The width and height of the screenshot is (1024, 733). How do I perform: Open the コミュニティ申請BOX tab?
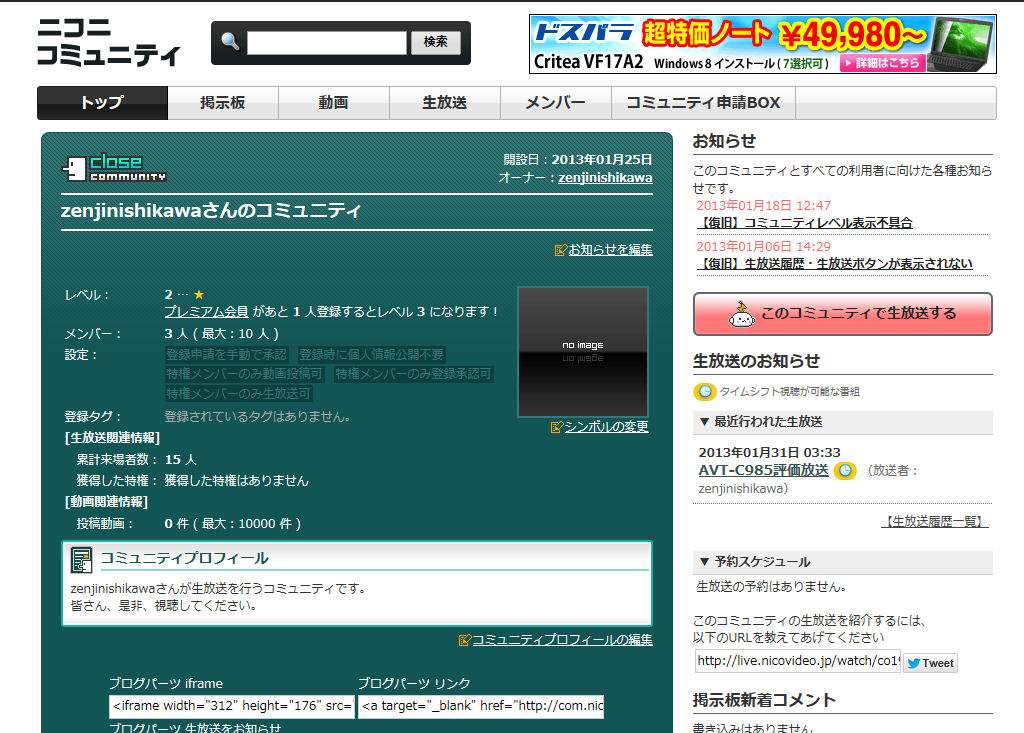703,103
